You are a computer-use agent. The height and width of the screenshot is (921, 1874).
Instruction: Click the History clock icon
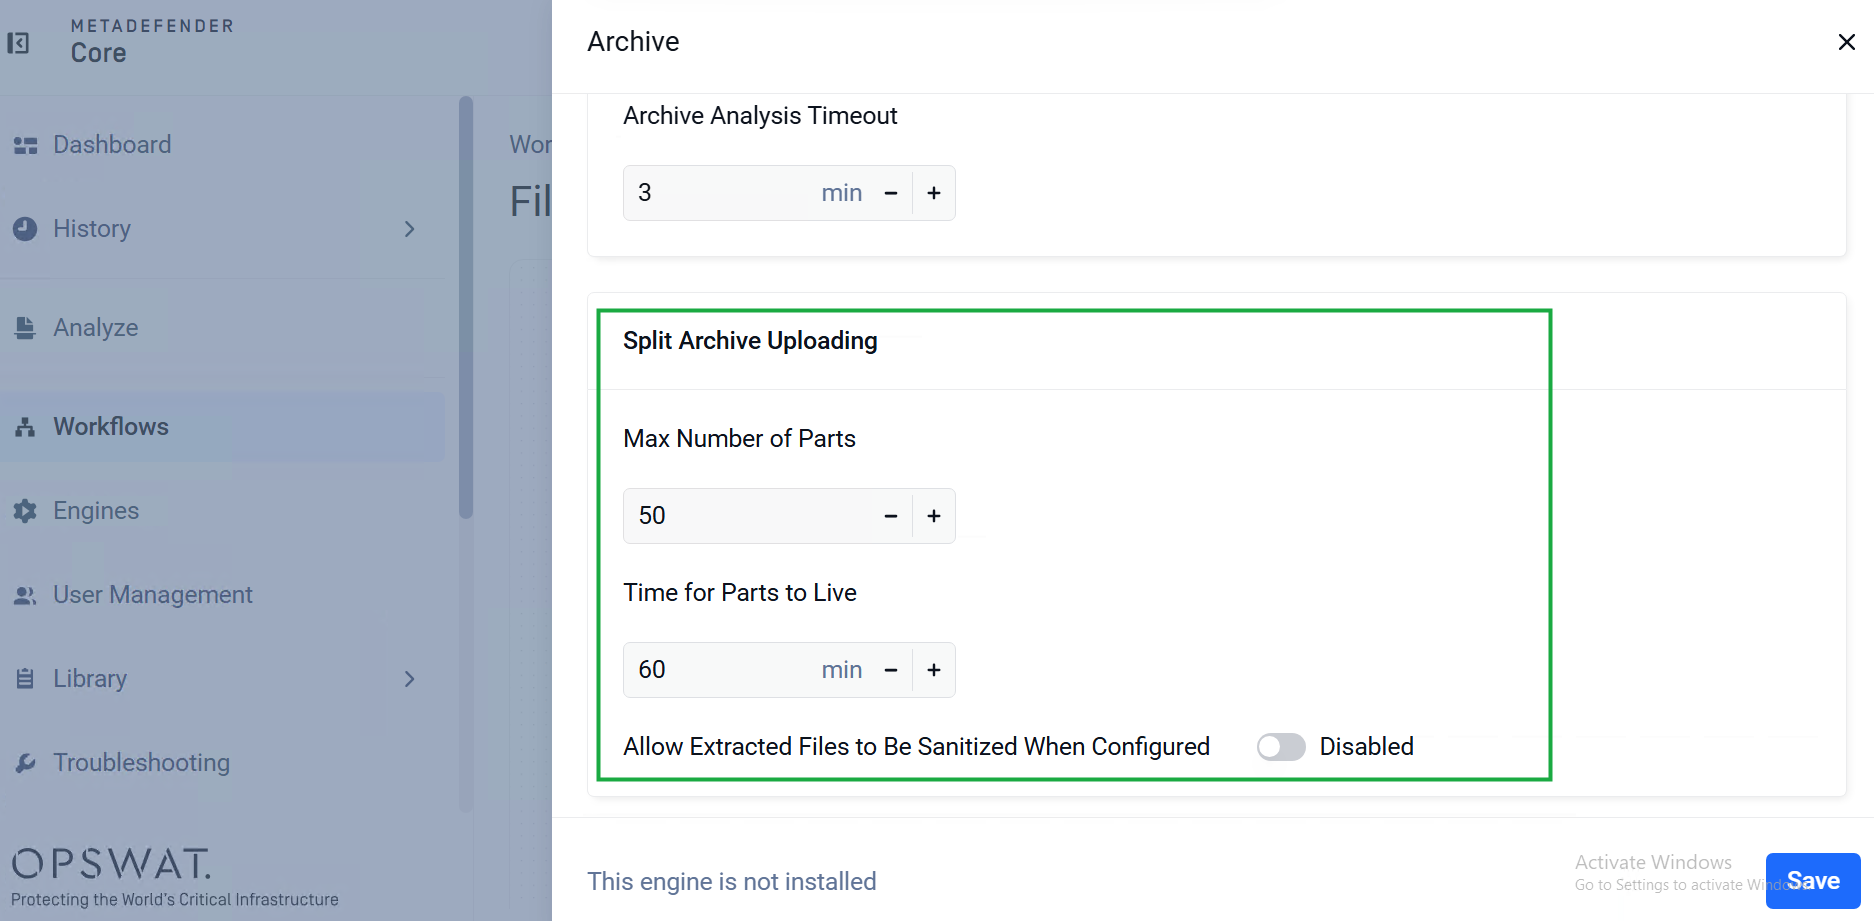25,229
